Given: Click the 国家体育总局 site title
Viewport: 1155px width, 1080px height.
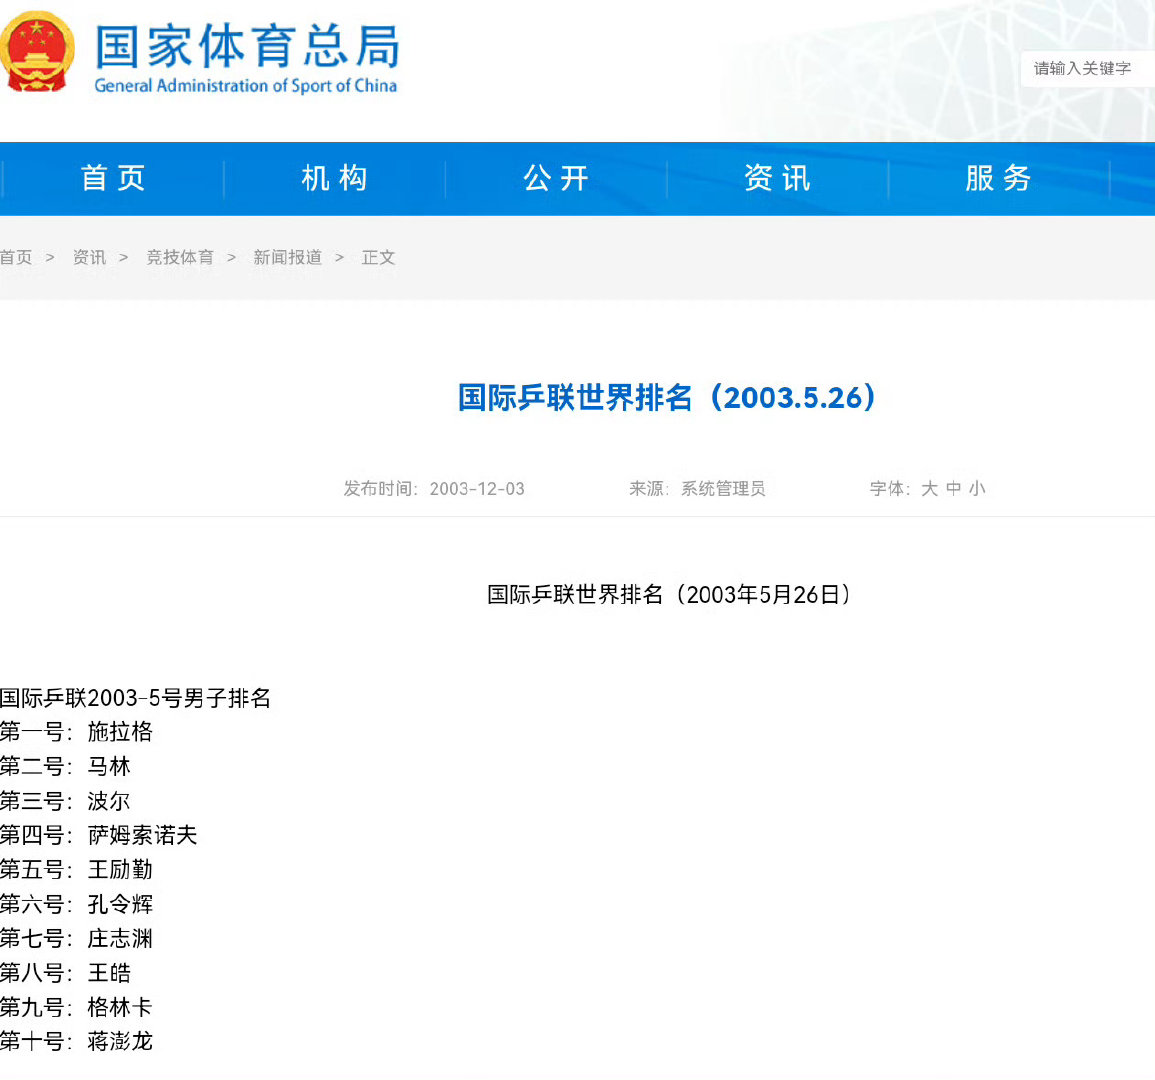Looking at the screenshot, I should click(248, 46).
